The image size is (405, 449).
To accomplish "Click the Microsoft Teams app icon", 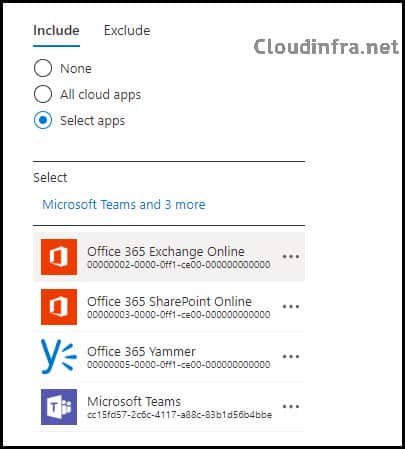I will pyautogui.click(x=59, y=407).
